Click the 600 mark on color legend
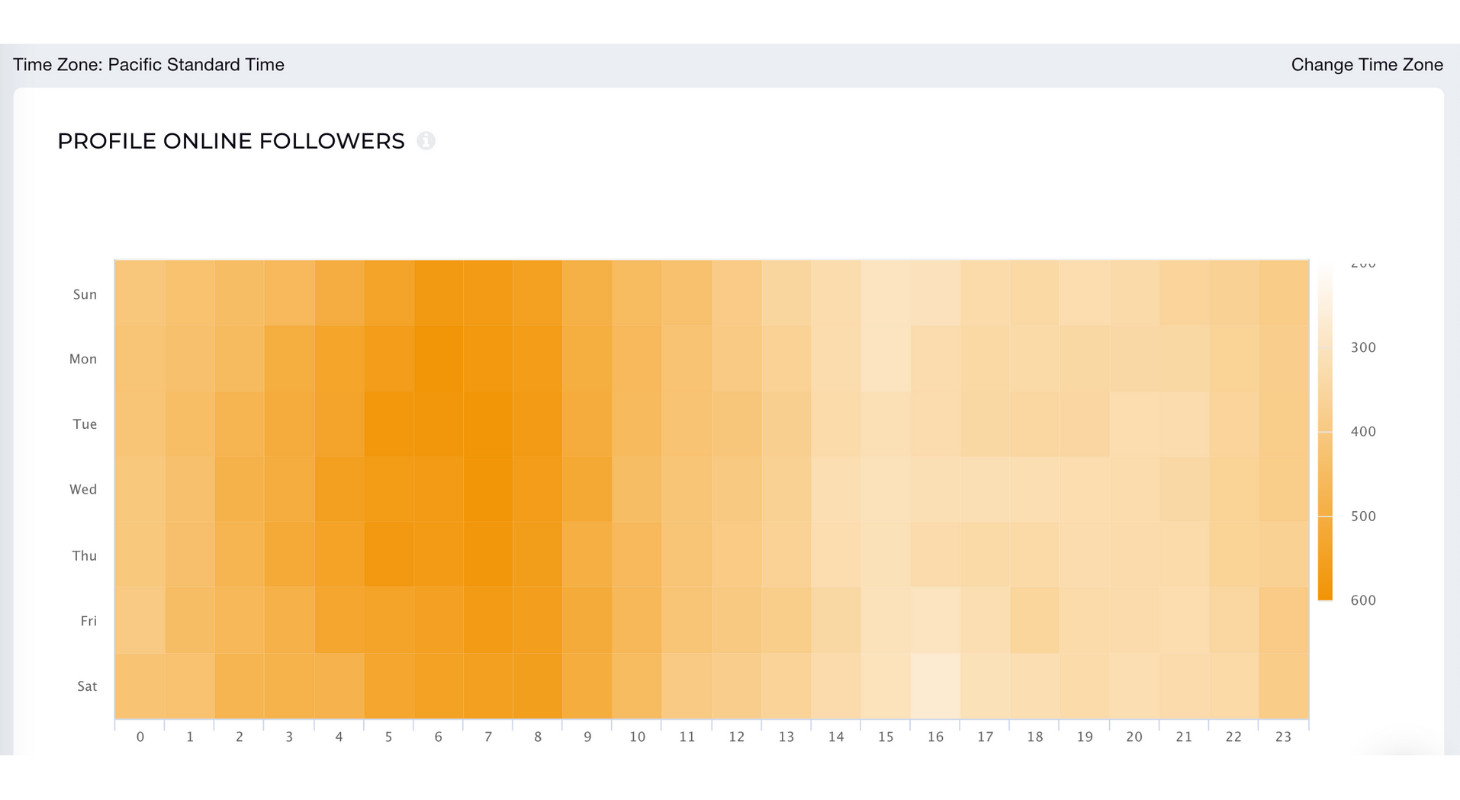Screen dimensions: 1460x800 (1362, 600)
